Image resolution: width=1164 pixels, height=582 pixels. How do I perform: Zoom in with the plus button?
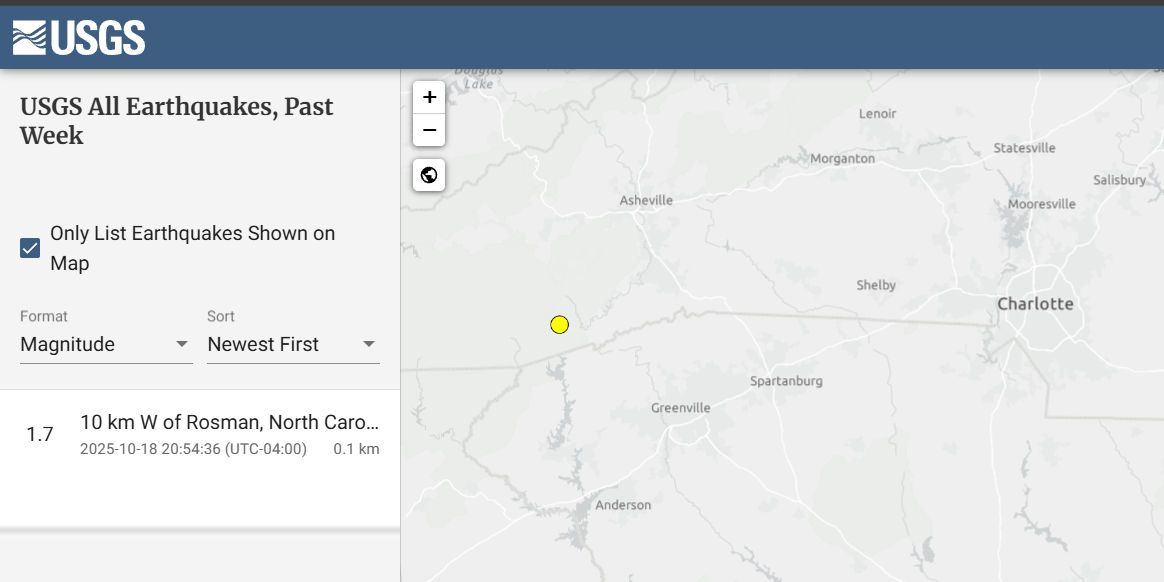point(429,97)
